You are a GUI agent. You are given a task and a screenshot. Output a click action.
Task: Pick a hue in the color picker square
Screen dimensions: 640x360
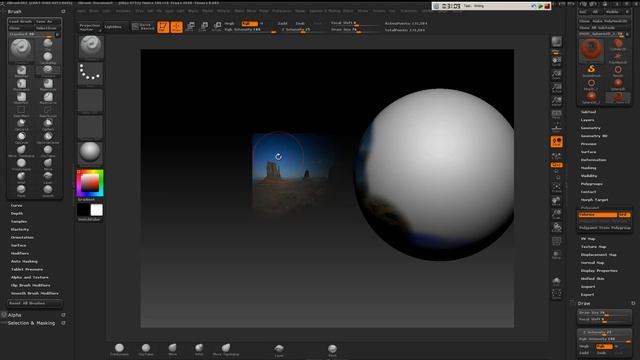[90, 183]
